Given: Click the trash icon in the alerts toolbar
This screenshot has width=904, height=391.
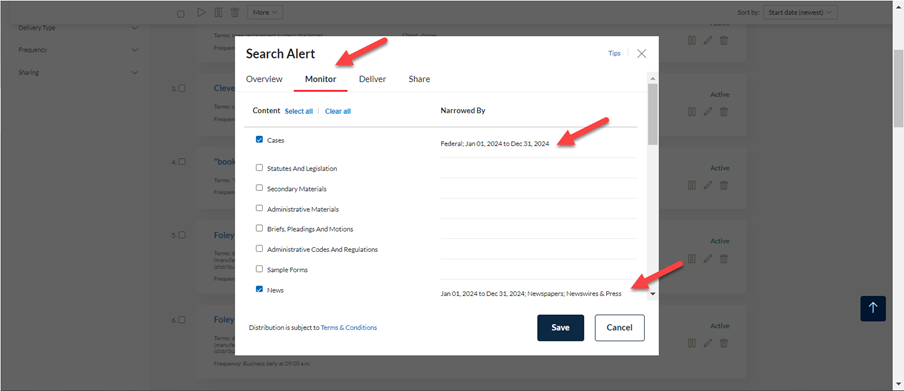Looking at the screenshot, I should pyautogui.click(x=235, y=12).
